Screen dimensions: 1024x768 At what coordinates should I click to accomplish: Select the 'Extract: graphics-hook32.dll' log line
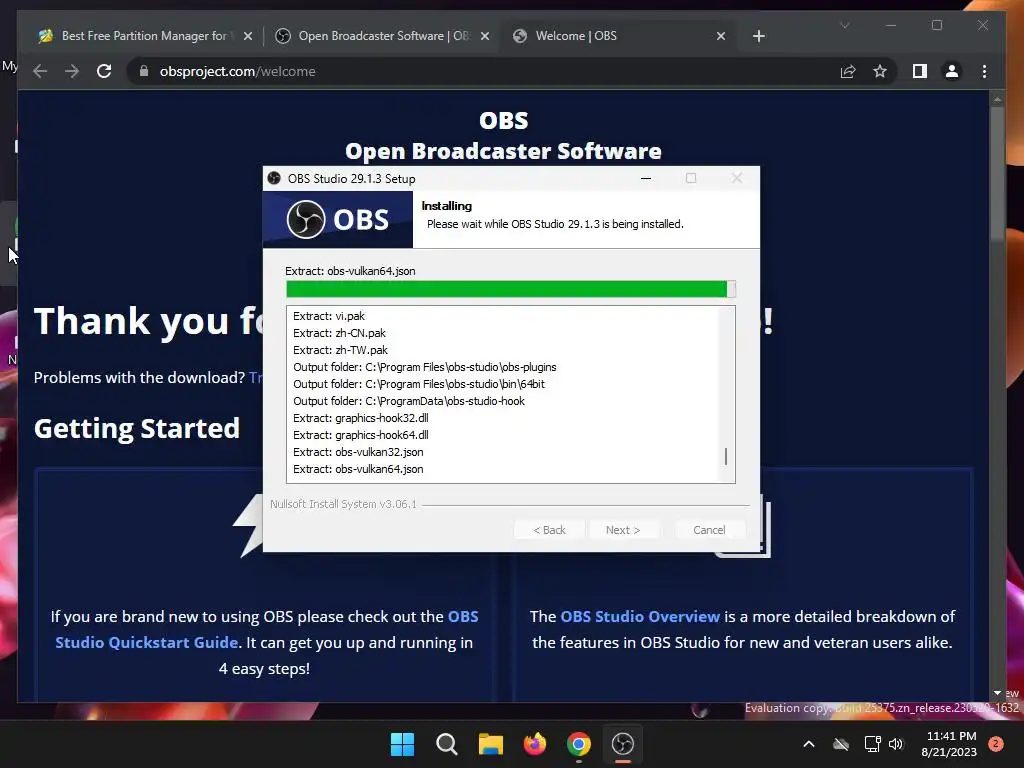tap(360, 418)
